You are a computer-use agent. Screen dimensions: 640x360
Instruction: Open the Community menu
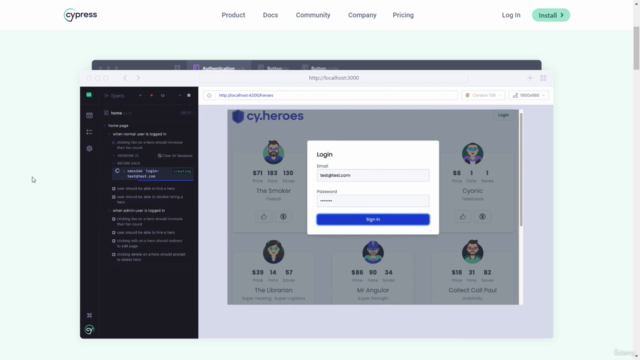click(x=313, y=15)
